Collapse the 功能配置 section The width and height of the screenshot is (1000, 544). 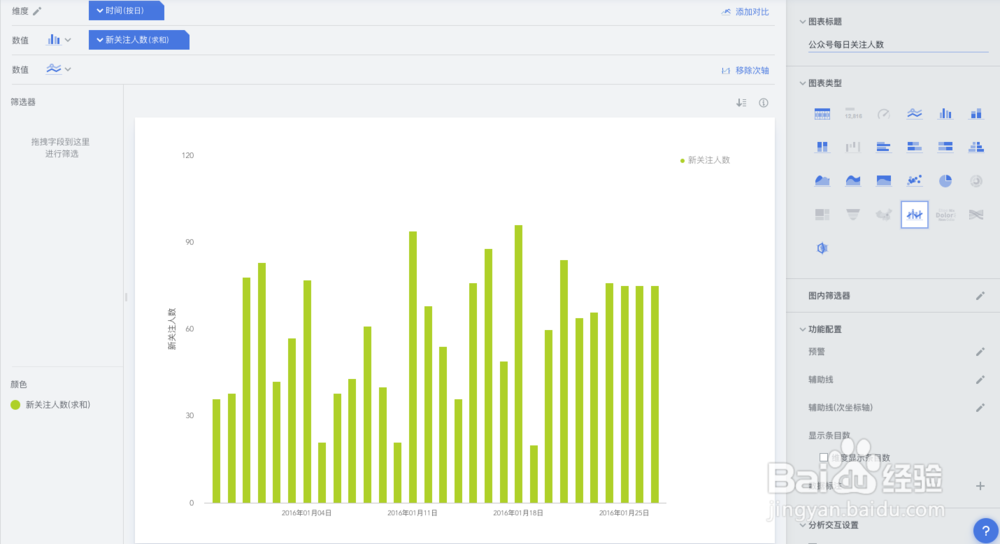pyautogui.click(x=802, y=330)
